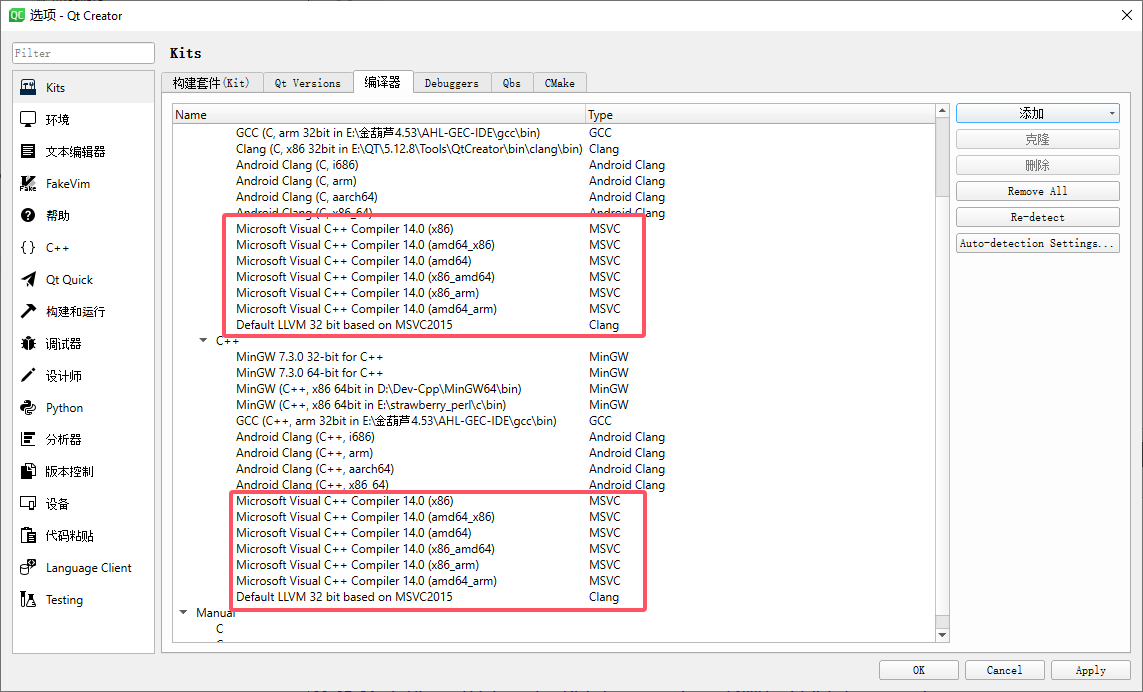The height and width of the screenshot is (692, 1143).
Task: Open the 版本控制 icon category
Action: (x=28, y=472)
